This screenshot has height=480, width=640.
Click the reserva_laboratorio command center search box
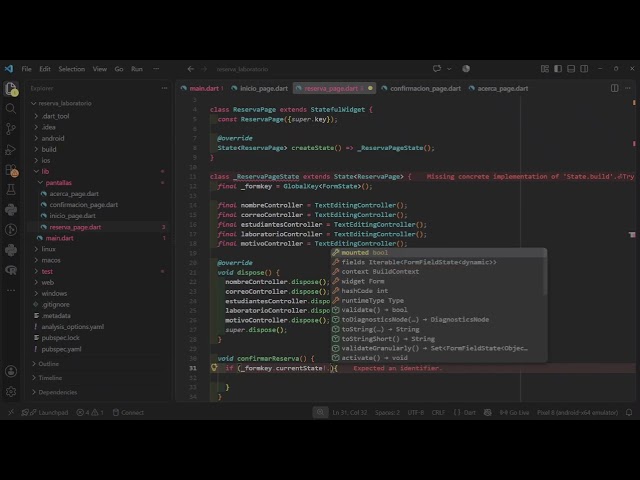(242, 69)
